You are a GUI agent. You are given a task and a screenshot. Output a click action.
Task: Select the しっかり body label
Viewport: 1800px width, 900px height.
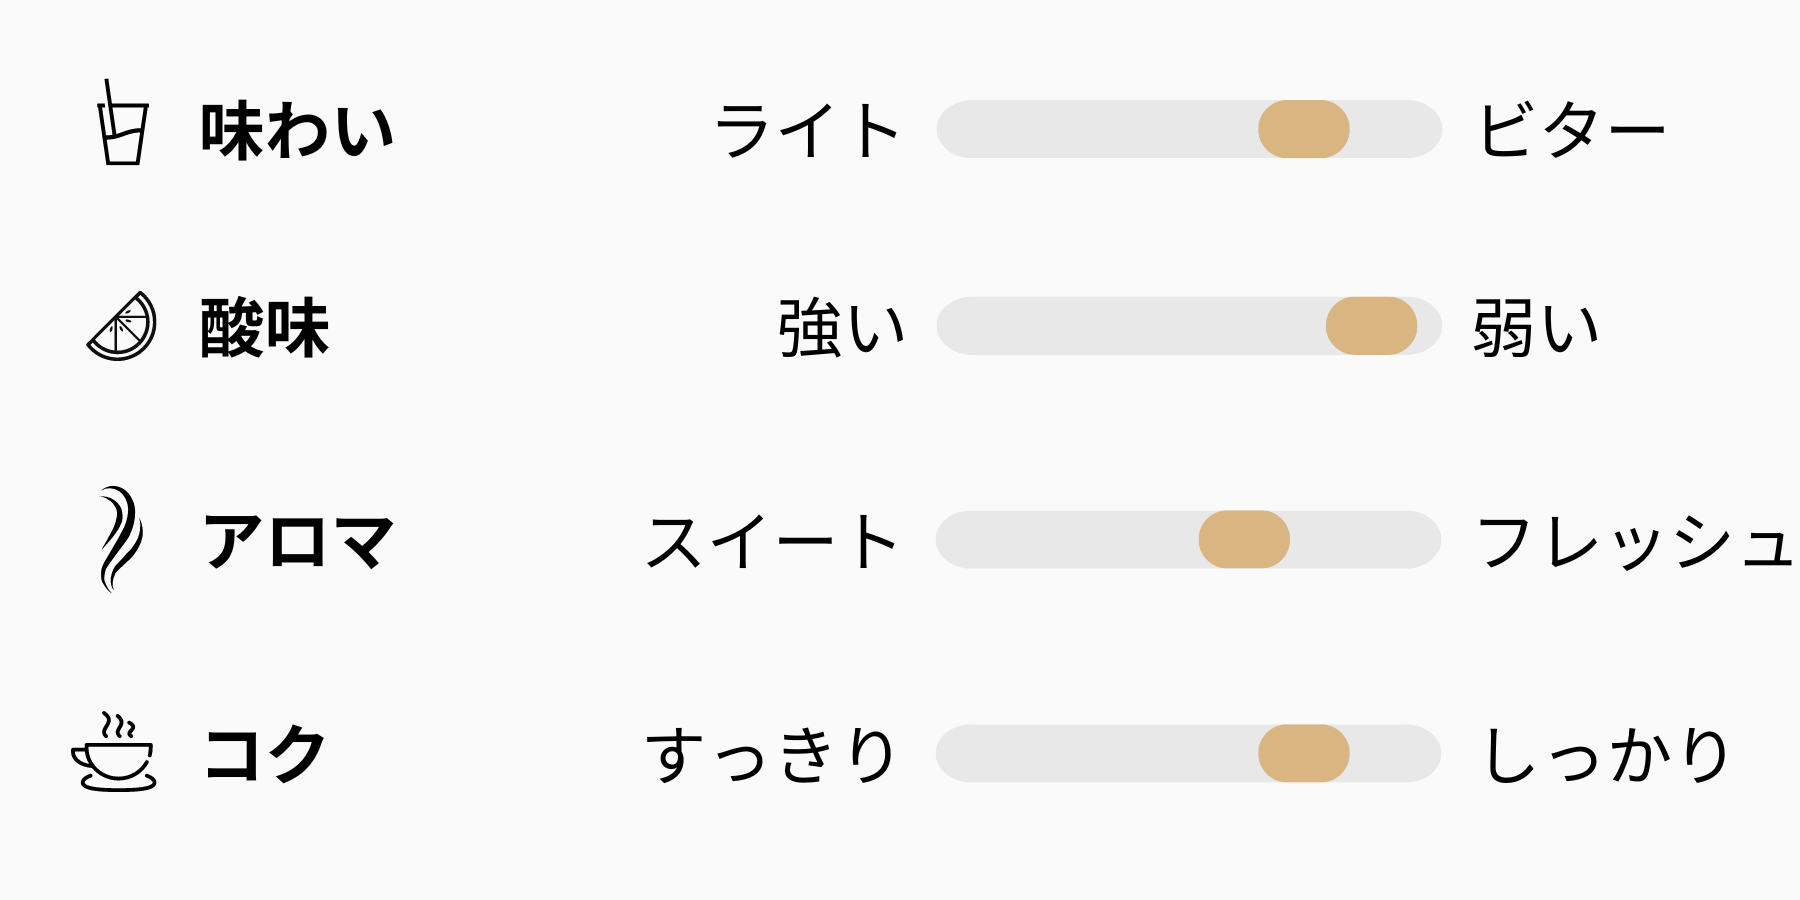pos(1606,755)
